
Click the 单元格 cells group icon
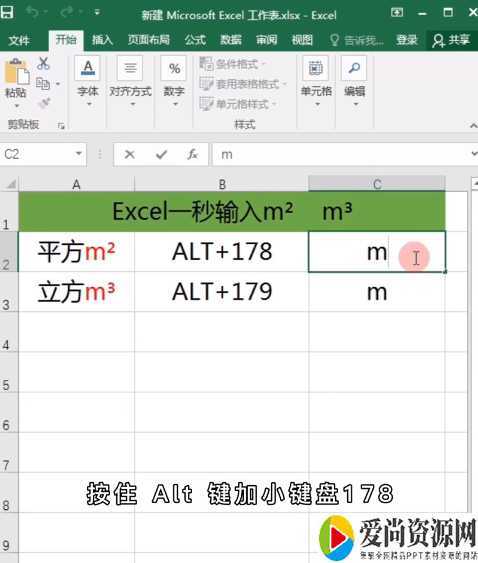click(x=315, y=68)
